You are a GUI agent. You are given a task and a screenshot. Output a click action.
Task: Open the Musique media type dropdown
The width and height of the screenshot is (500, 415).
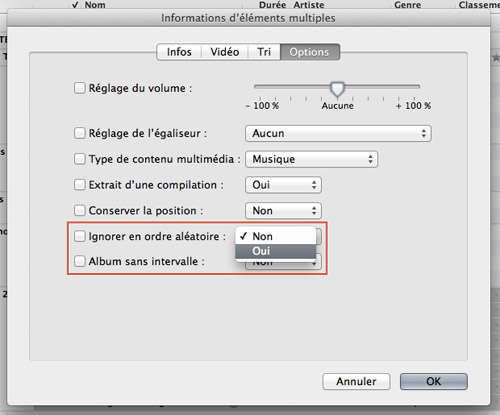coord(311,159)
